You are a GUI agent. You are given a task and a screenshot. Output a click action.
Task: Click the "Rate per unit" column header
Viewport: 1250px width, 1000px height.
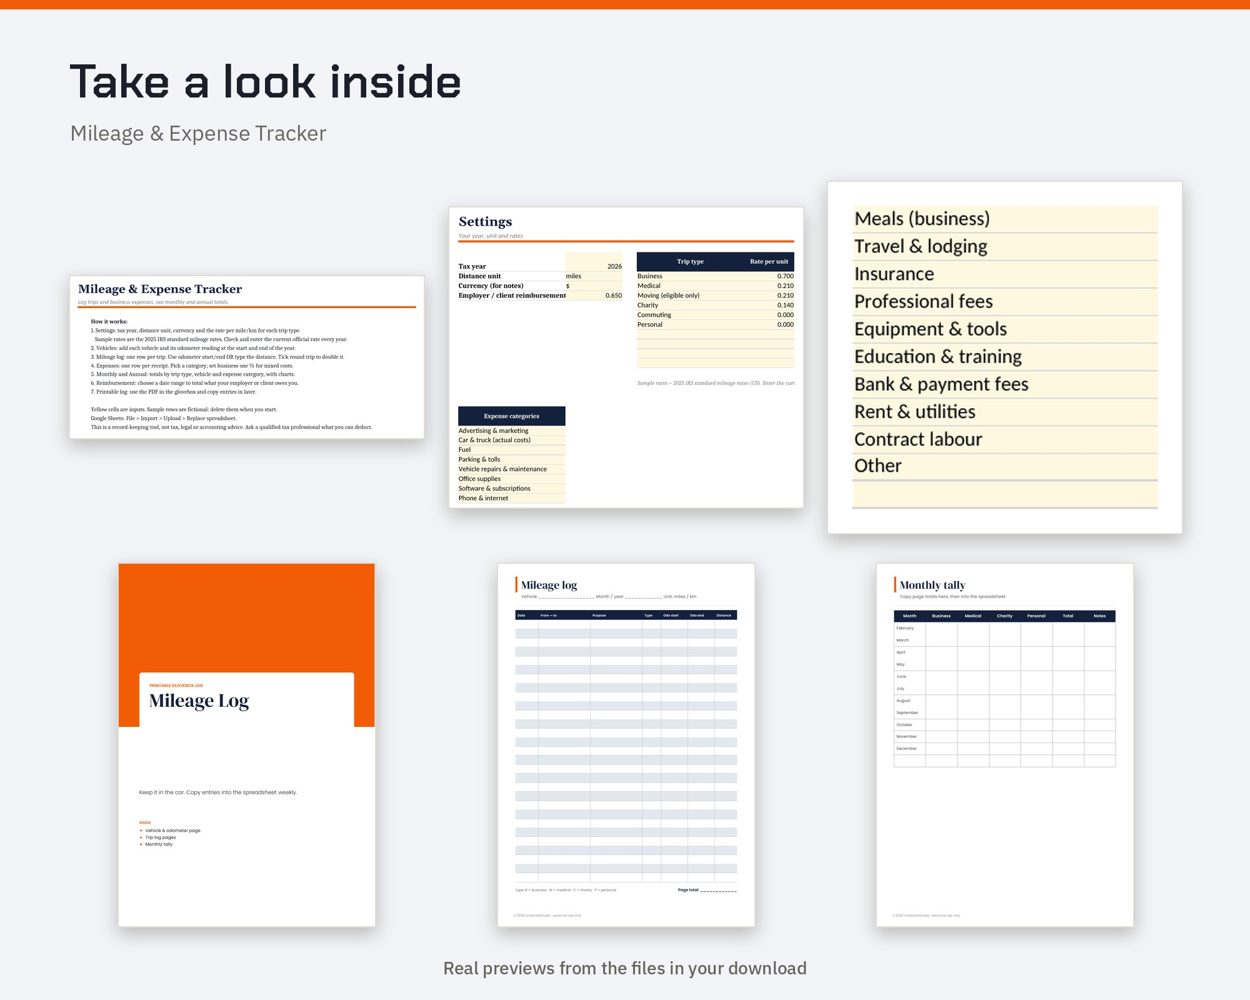(x=769, y=262)
